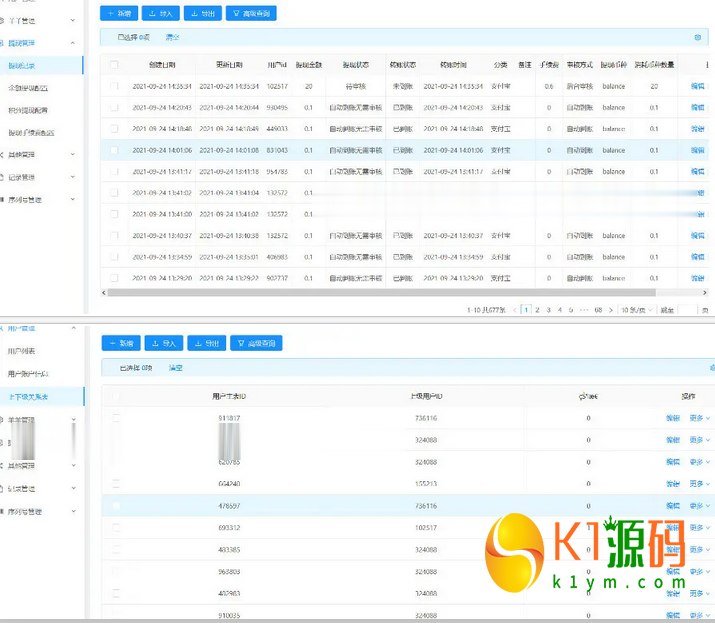Collapse the 提现管理 sidebar menu group
The height and width of the screenshot is (623, 715).
point(72,43)
